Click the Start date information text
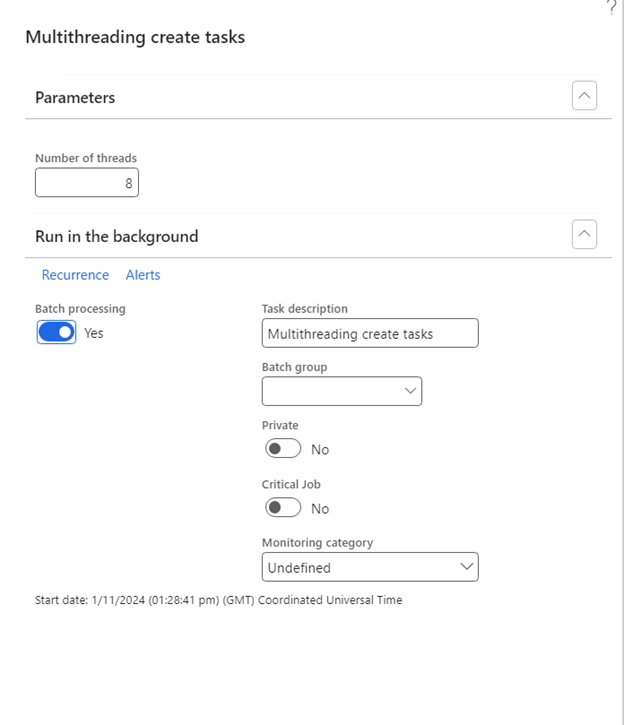This screenshot has width=624, height=725. coord(218,600)
